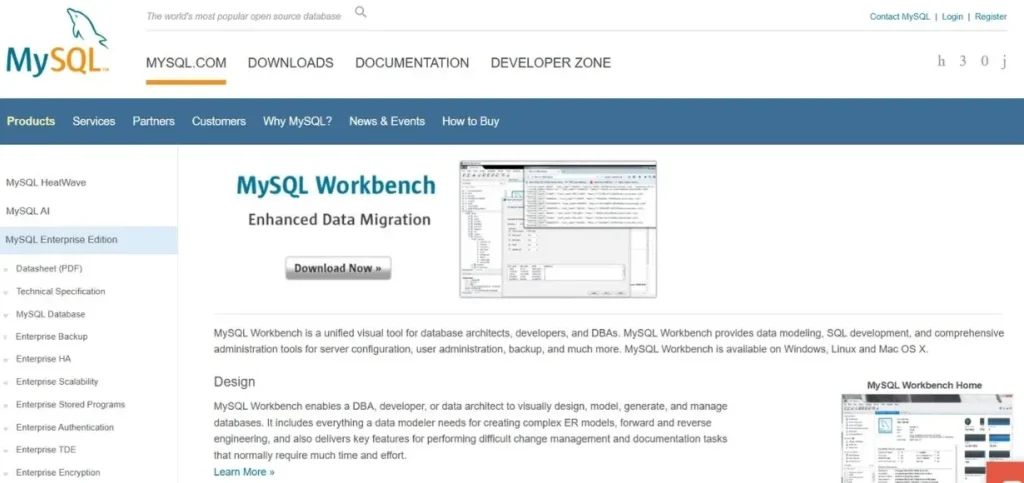This screenshot has height=483, width=1024.
Task: Open the Enterprise Scalability sidebar link
Action: pos(57,382)
